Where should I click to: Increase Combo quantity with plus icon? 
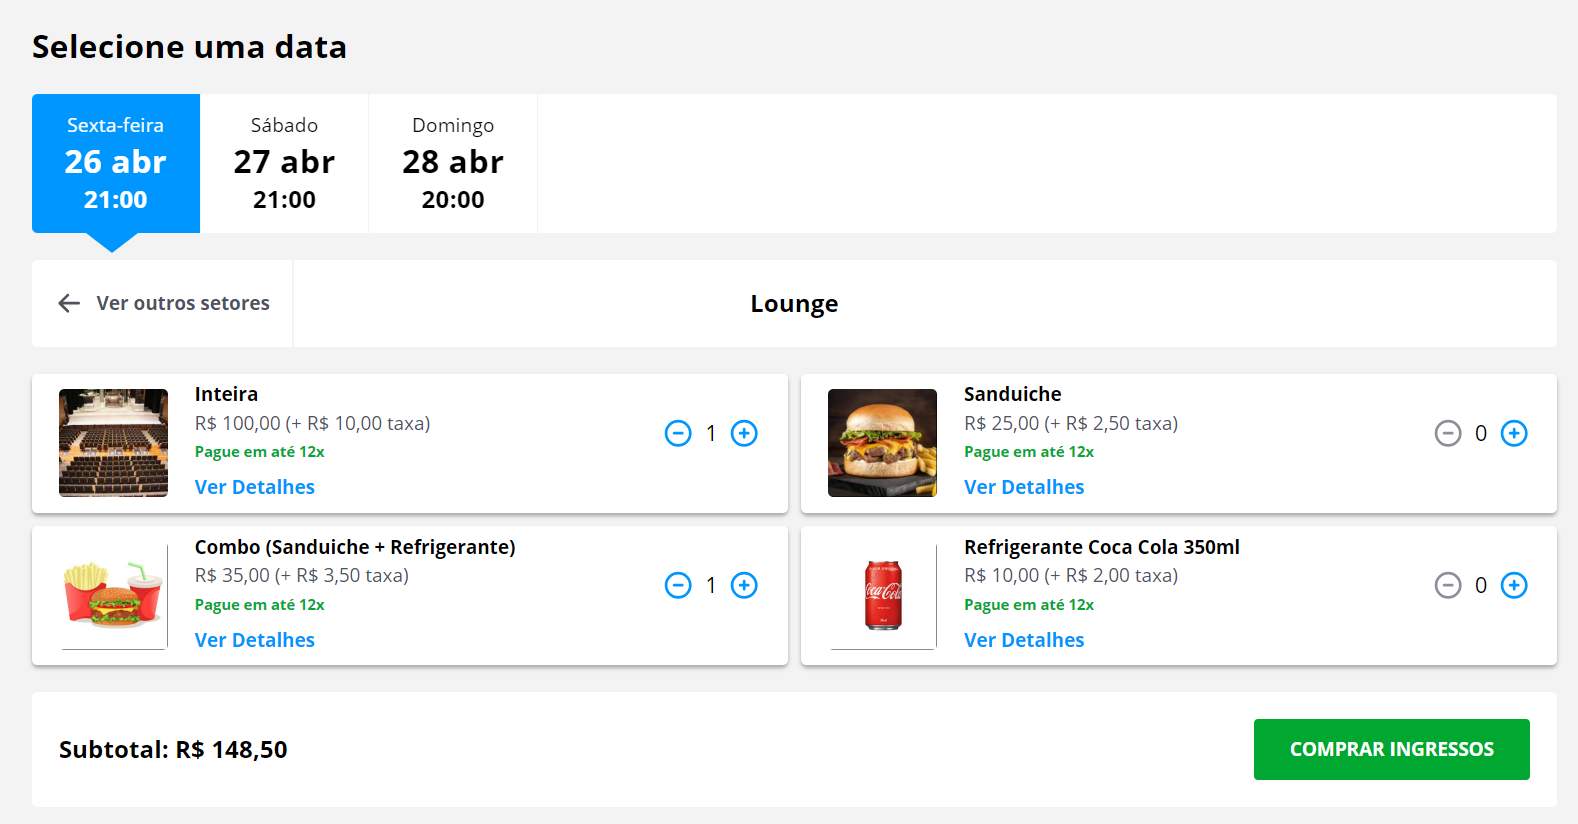point(744,585)
